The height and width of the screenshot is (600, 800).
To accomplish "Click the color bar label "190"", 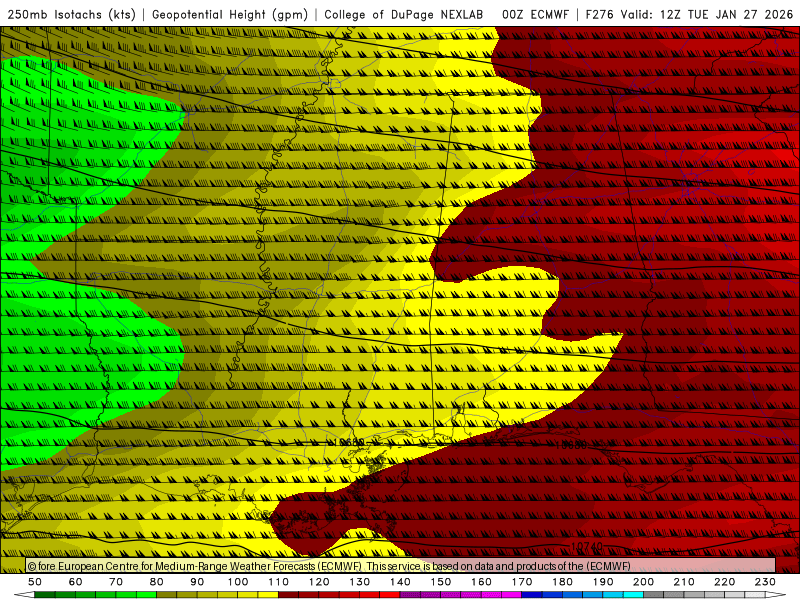I will point(603,582).
